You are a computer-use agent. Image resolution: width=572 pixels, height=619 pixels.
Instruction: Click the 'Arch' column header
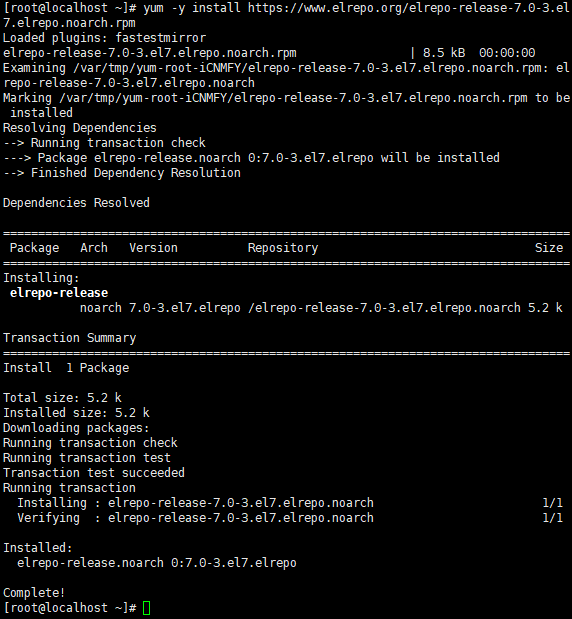[x=94, y=248]
